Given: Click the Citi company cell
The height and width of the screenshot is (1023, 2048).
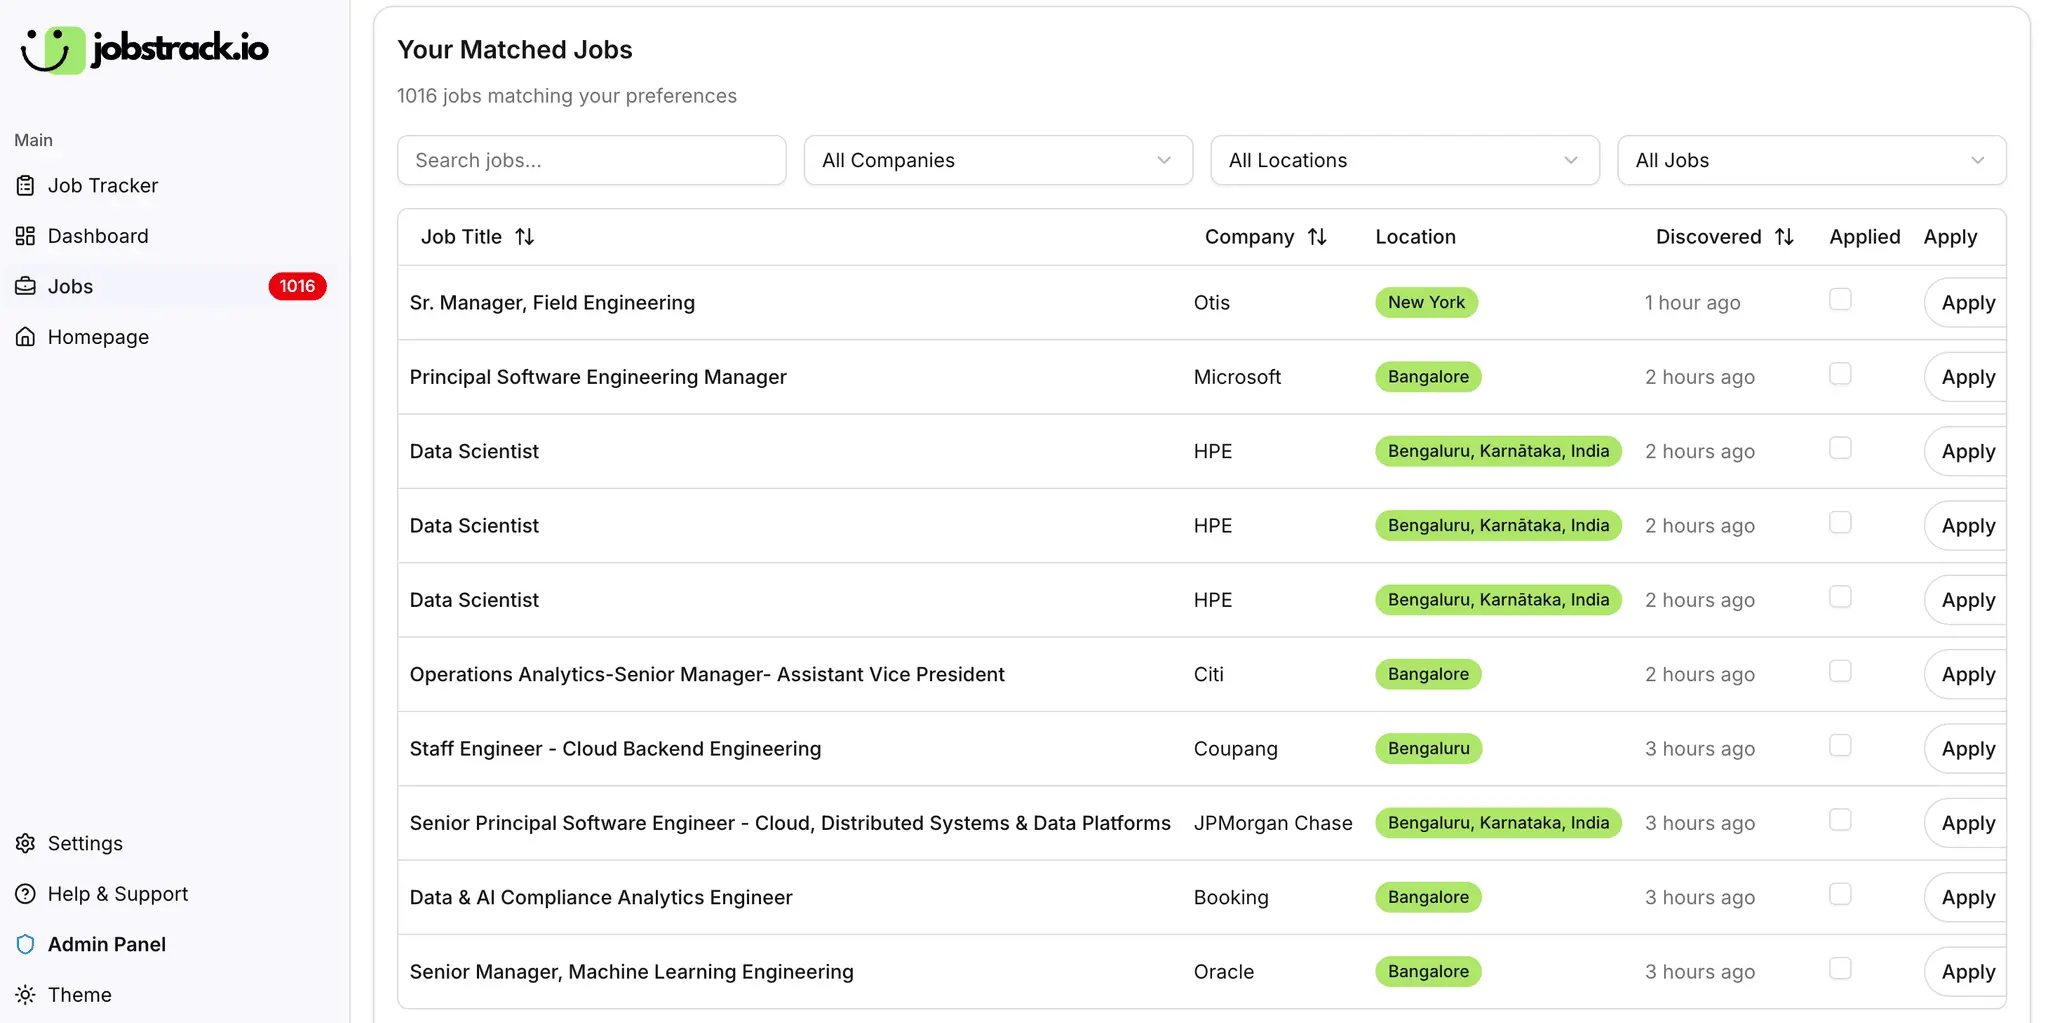Looking at the screenshot, I should [1208, 674].
